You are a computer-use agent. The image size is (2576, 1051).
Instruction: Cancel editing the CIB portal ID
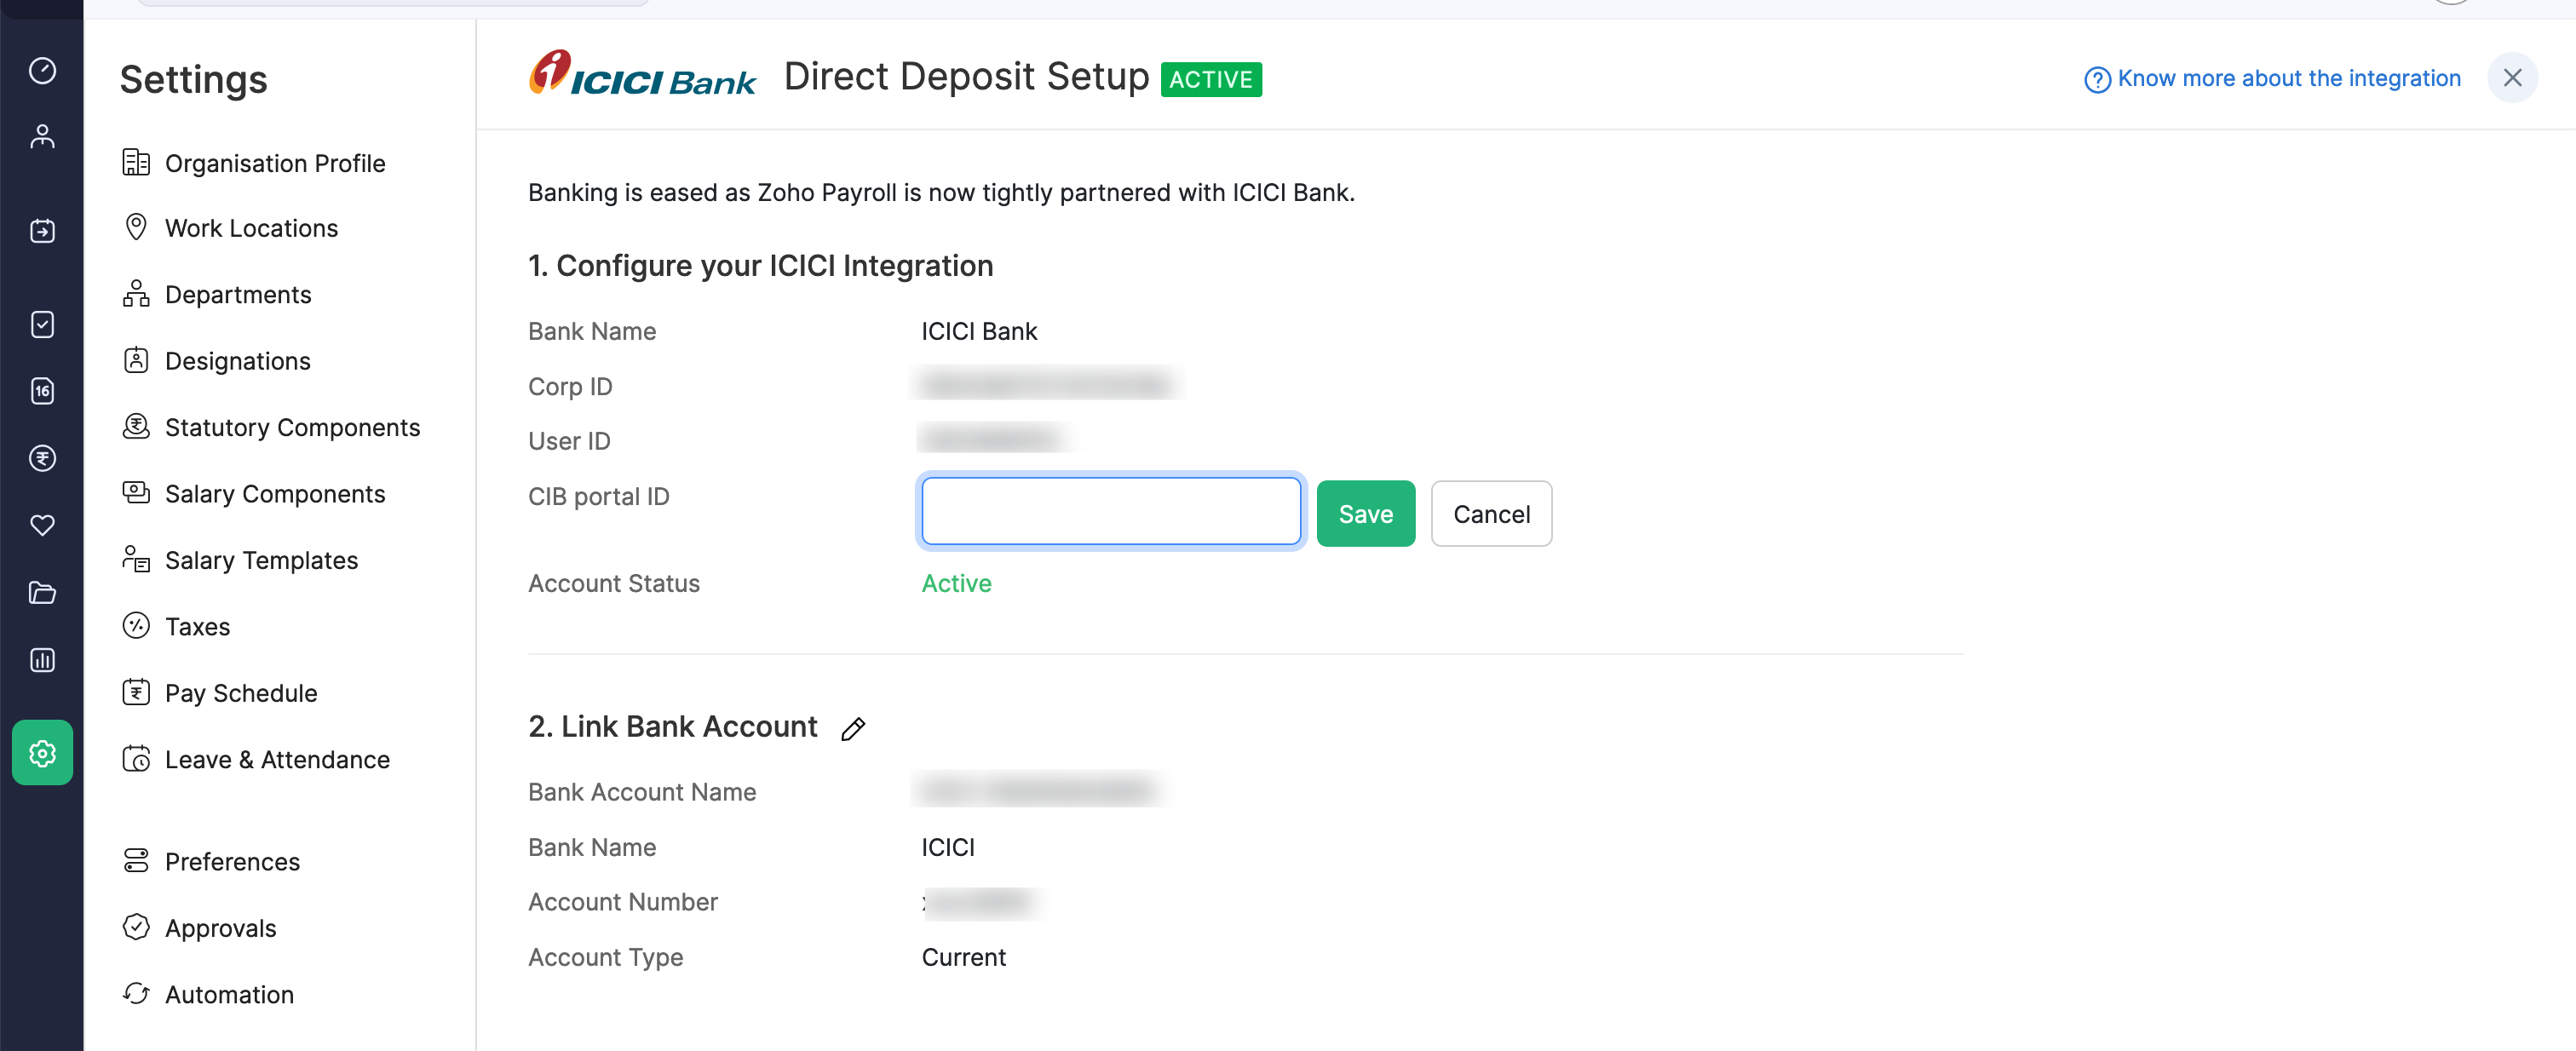[x=1491, y=513]
